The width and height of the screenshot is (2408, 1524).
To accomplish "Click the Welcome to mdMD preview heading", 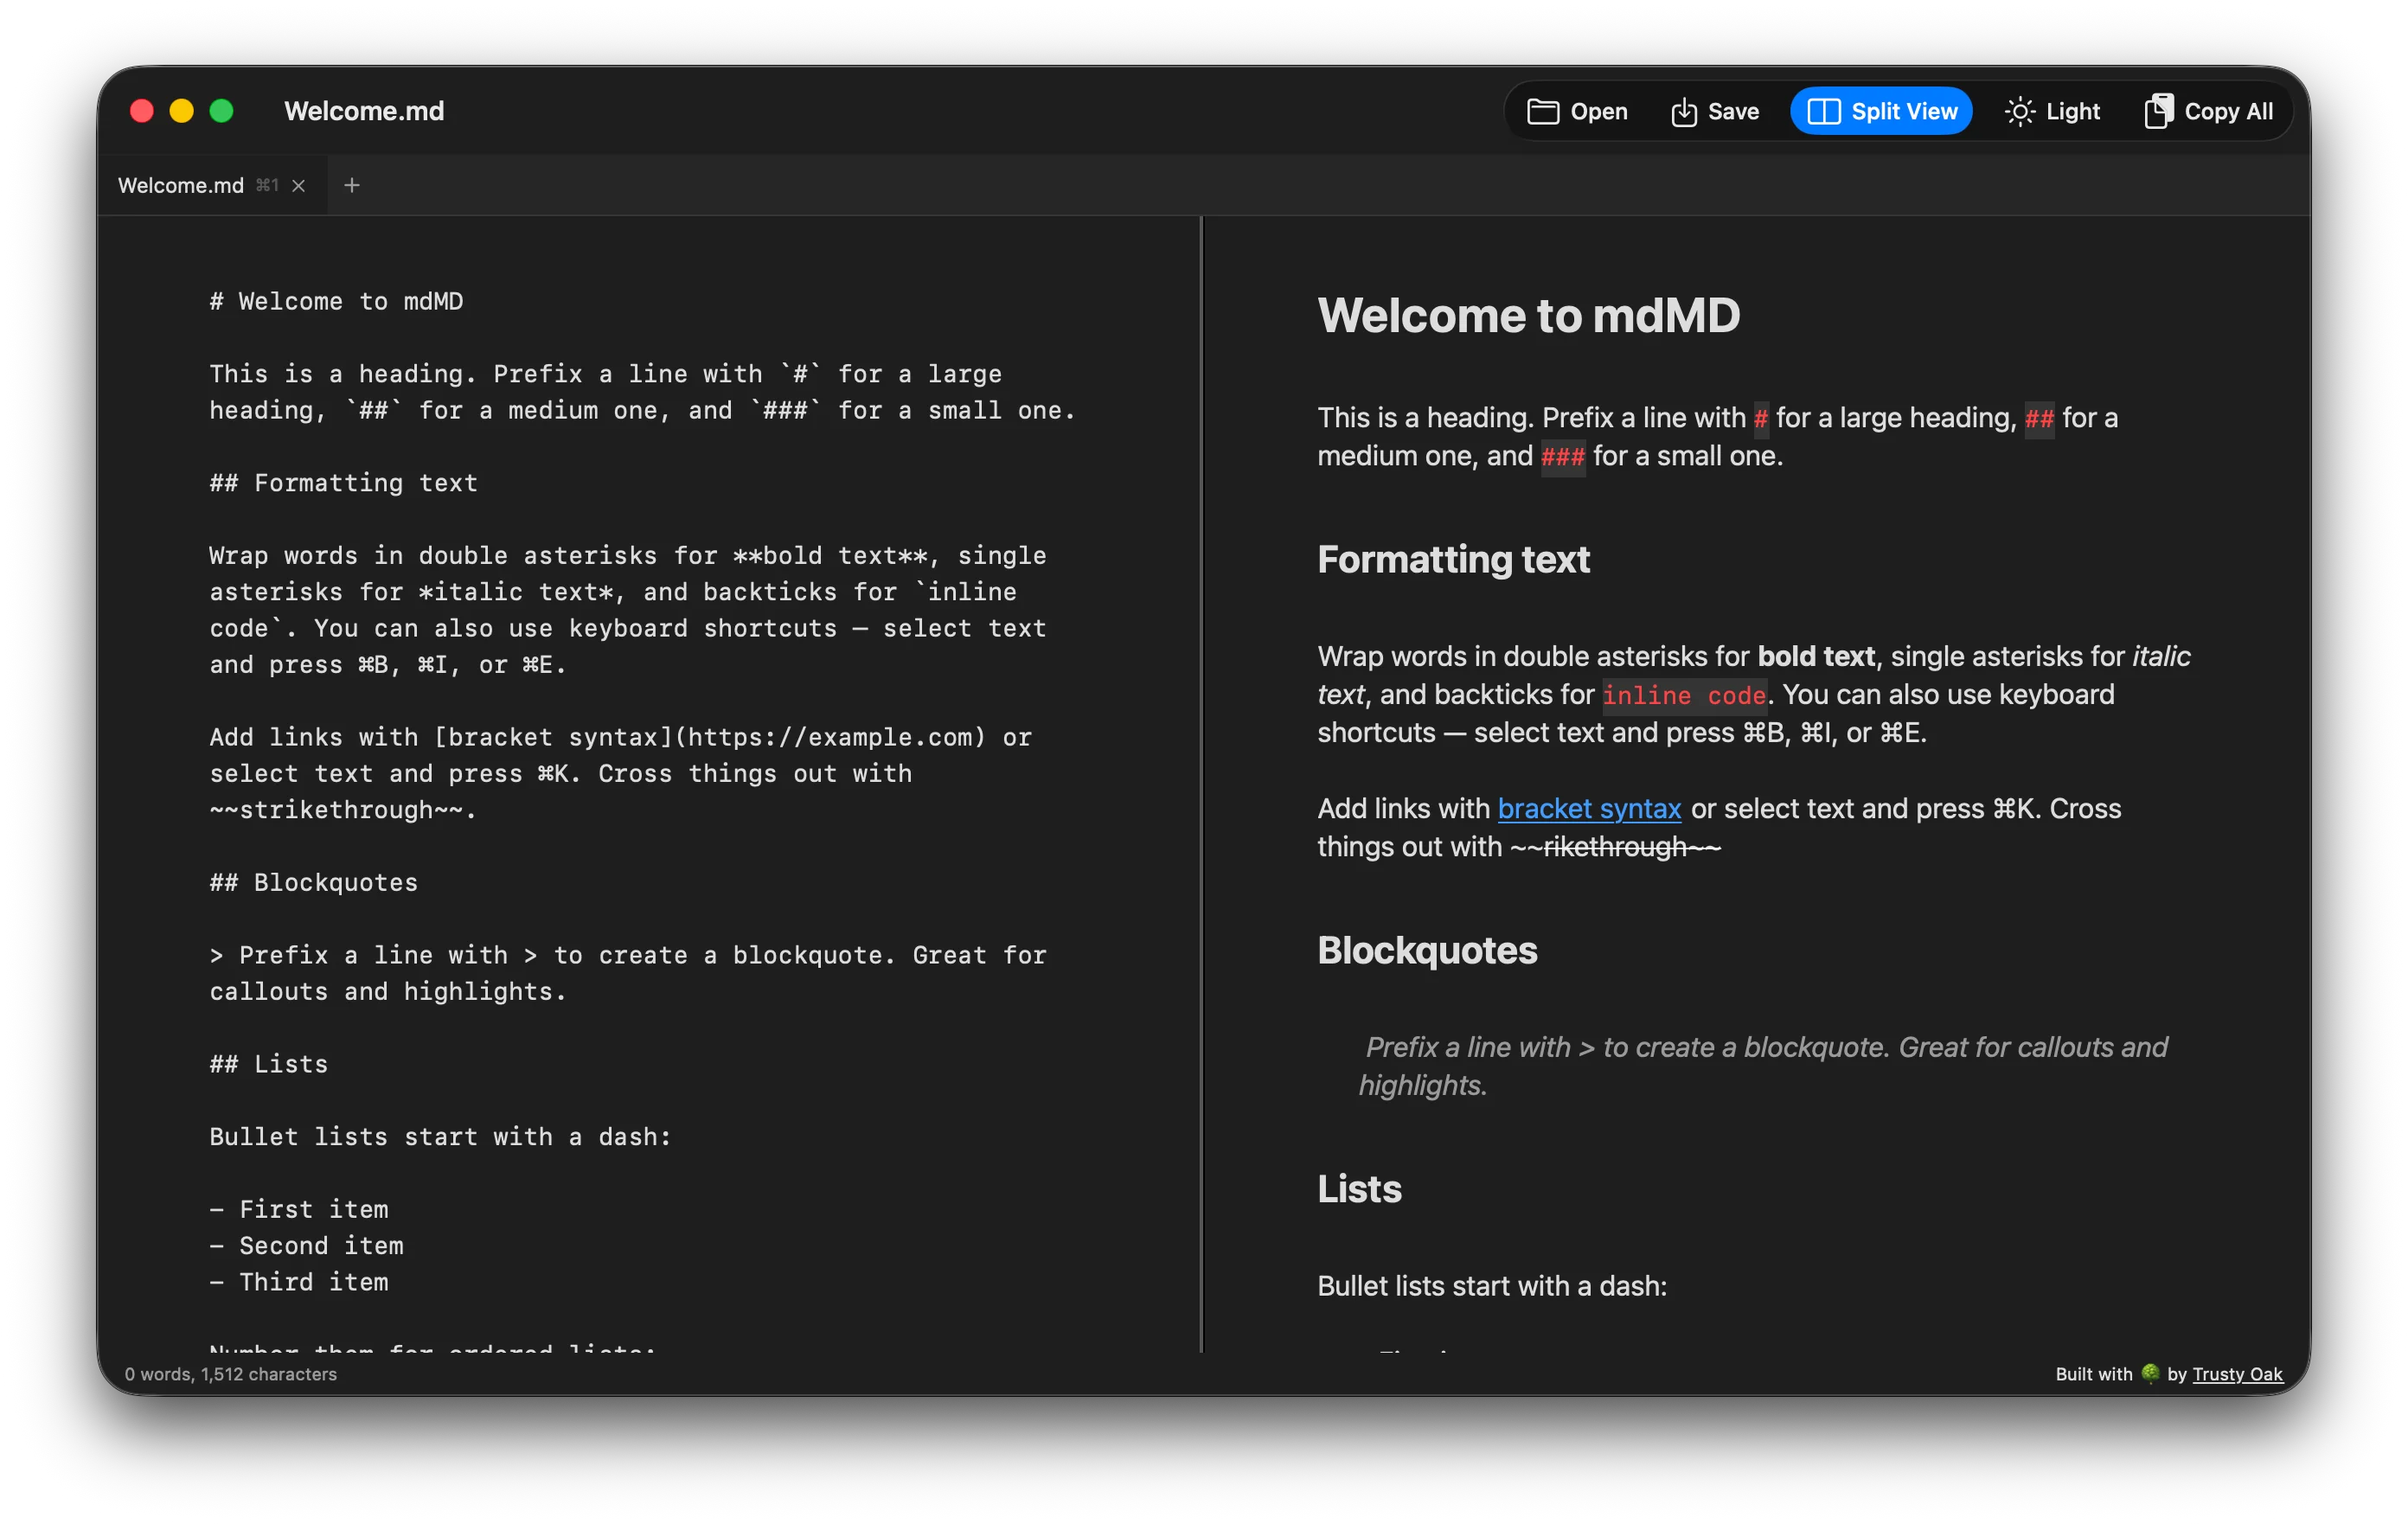I will [x=1528, y=315].
